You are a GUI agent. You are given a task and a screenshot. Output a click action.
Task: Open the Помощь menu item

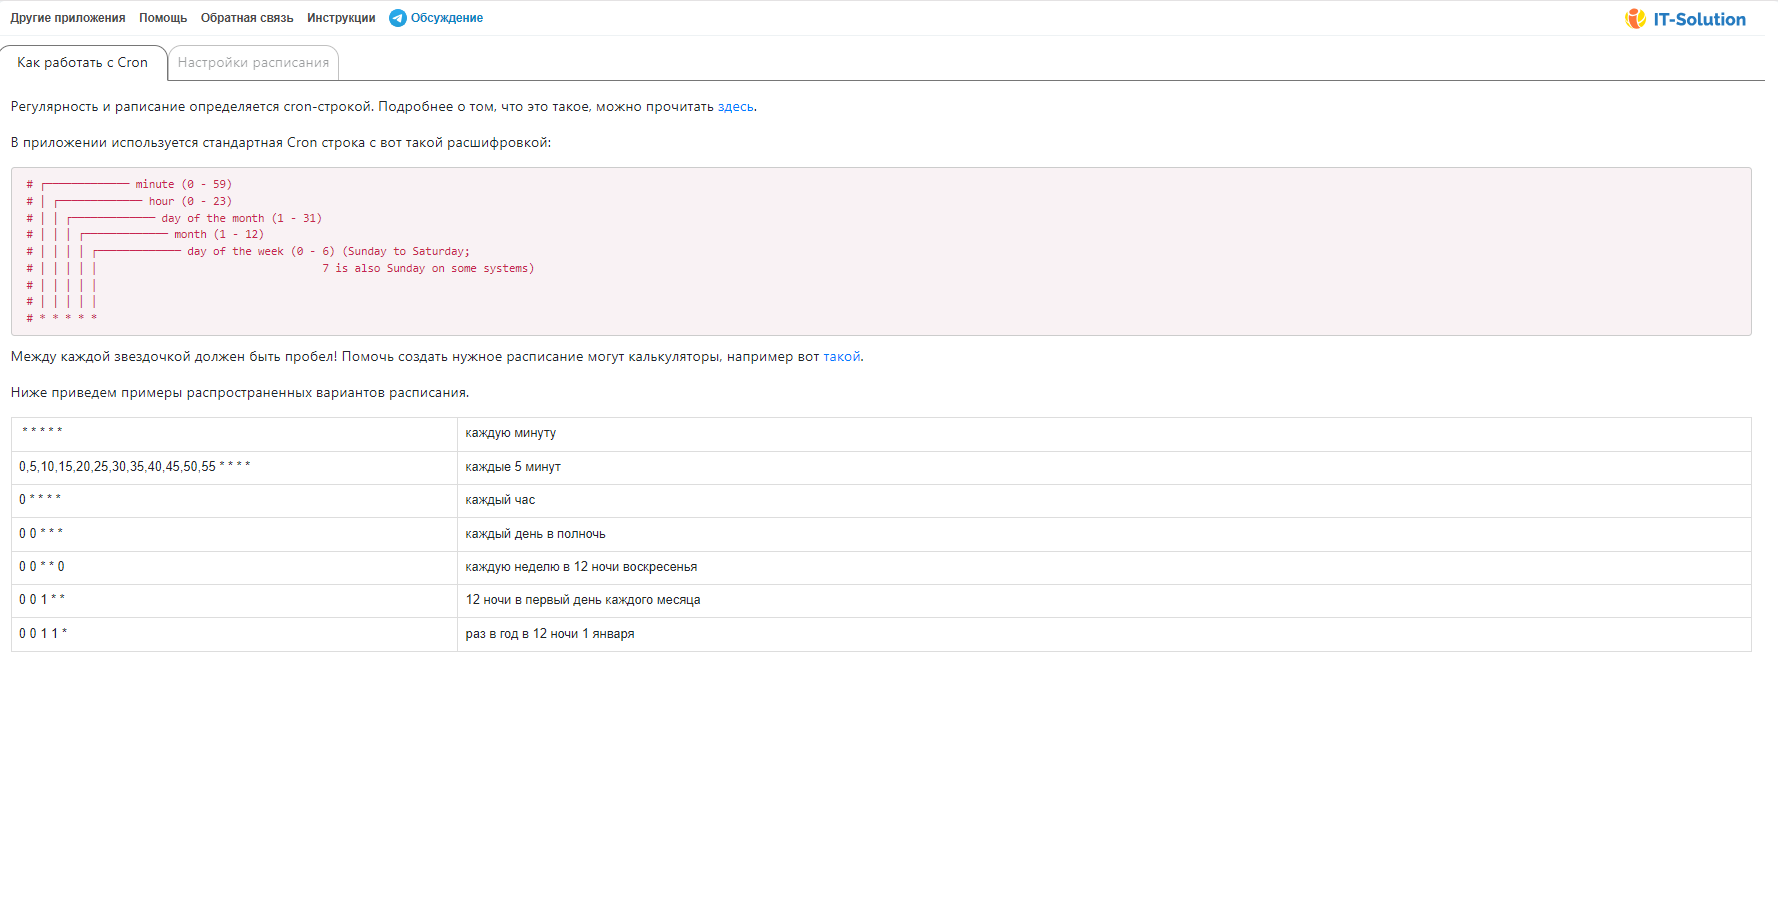click(163, 18)
